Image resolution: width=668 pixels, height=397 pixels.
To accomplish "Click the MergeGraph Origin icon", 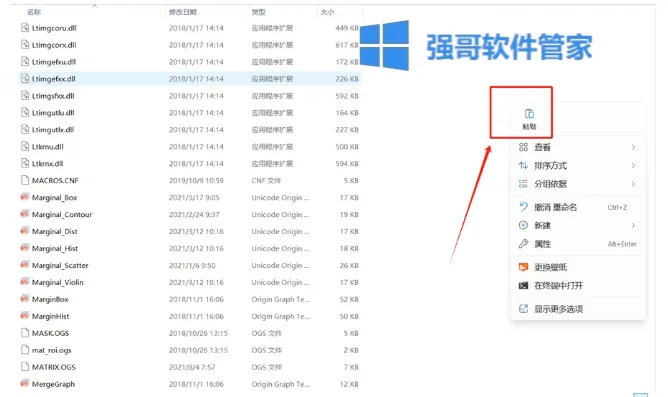I will (x=25, y=383).
